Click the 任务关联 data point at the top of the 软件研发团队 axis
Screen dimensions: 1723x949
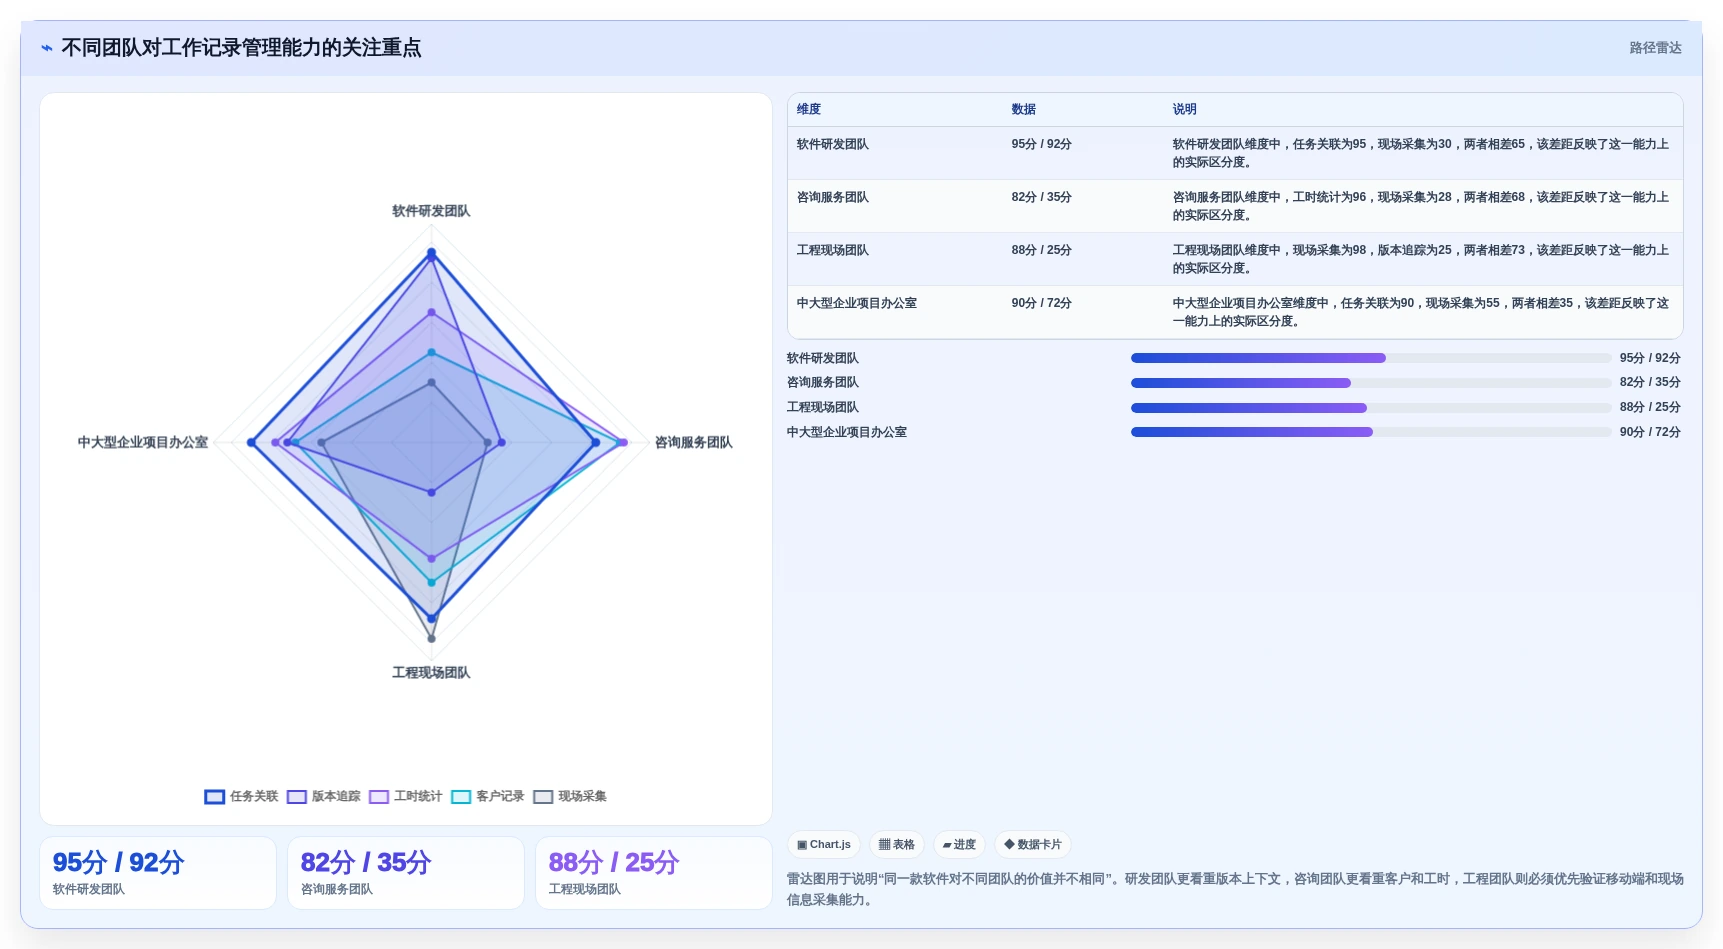pos(432,252)
